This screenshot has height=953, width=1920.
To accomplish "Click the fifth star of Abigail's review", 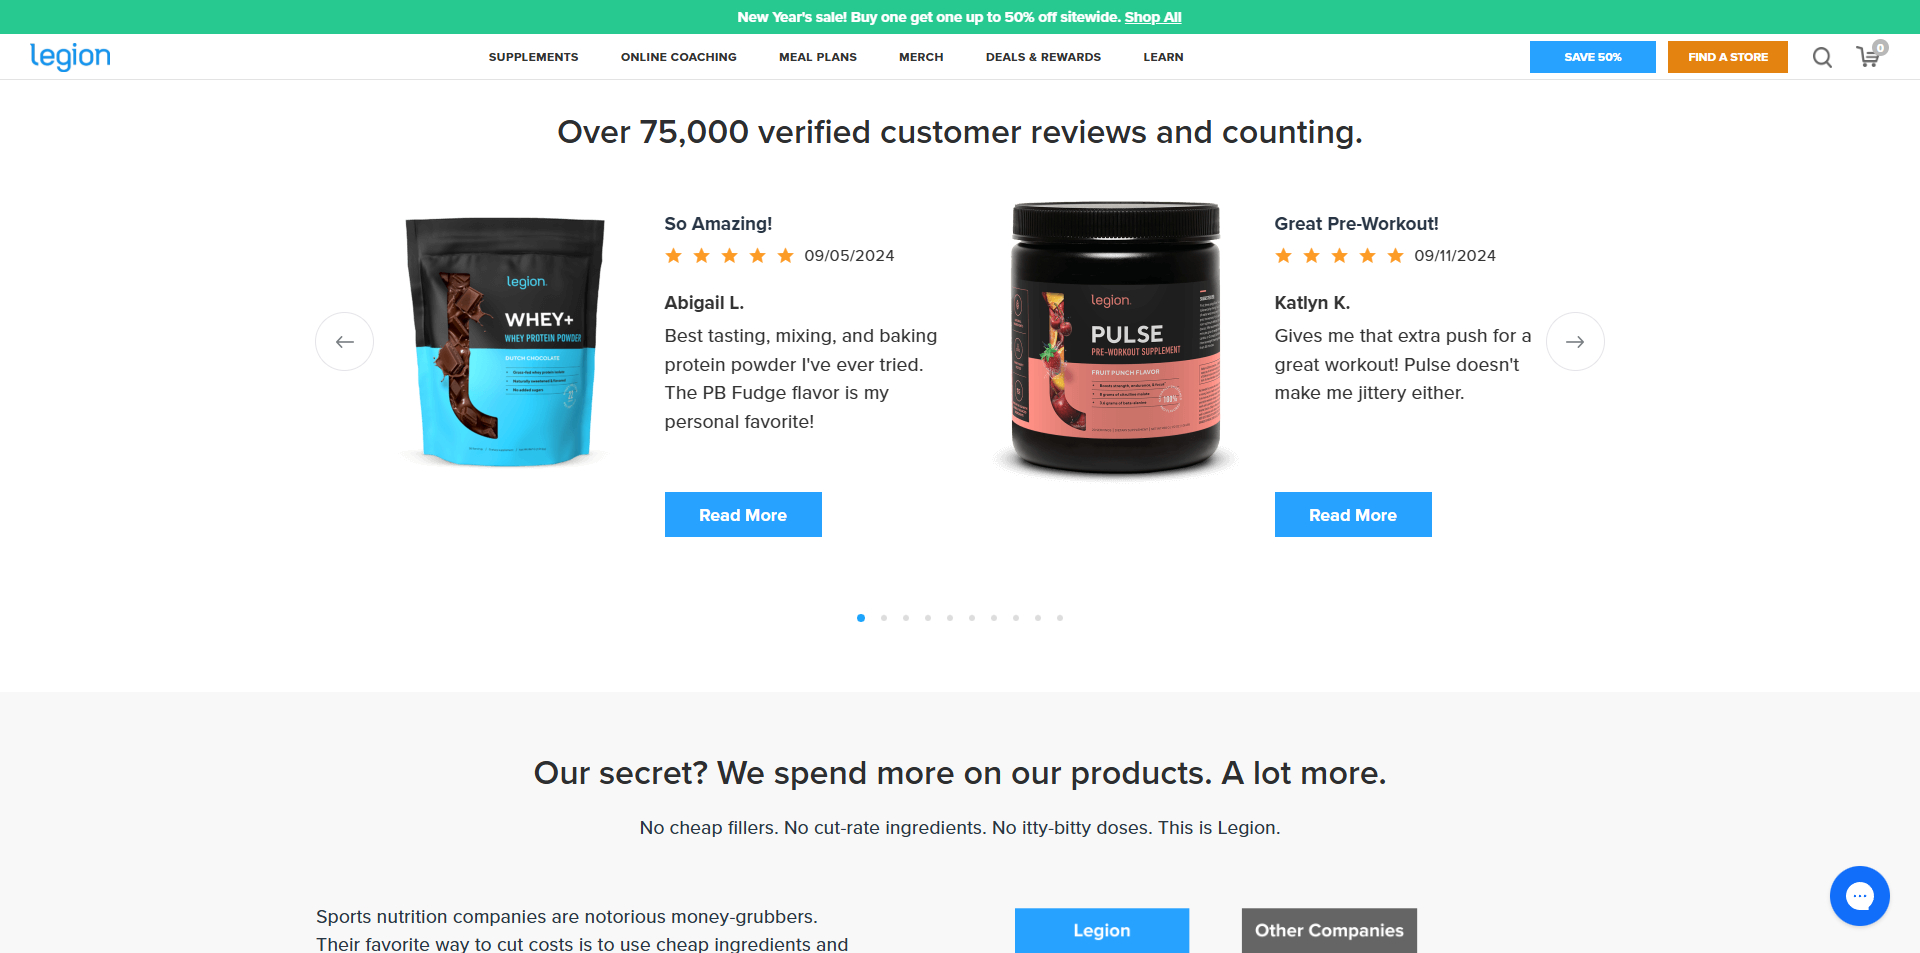I will [786, 256].
